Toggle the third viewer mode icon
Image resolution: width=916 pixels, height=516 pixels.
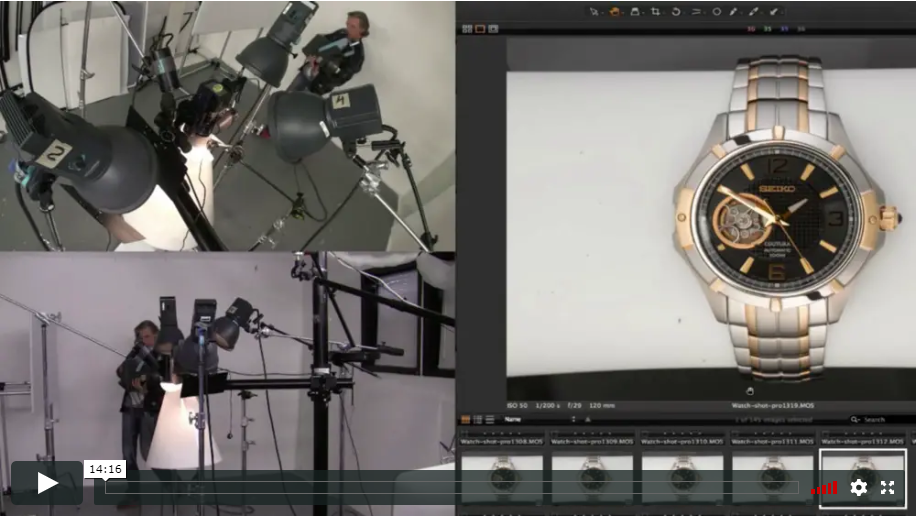tap(493, 29)
